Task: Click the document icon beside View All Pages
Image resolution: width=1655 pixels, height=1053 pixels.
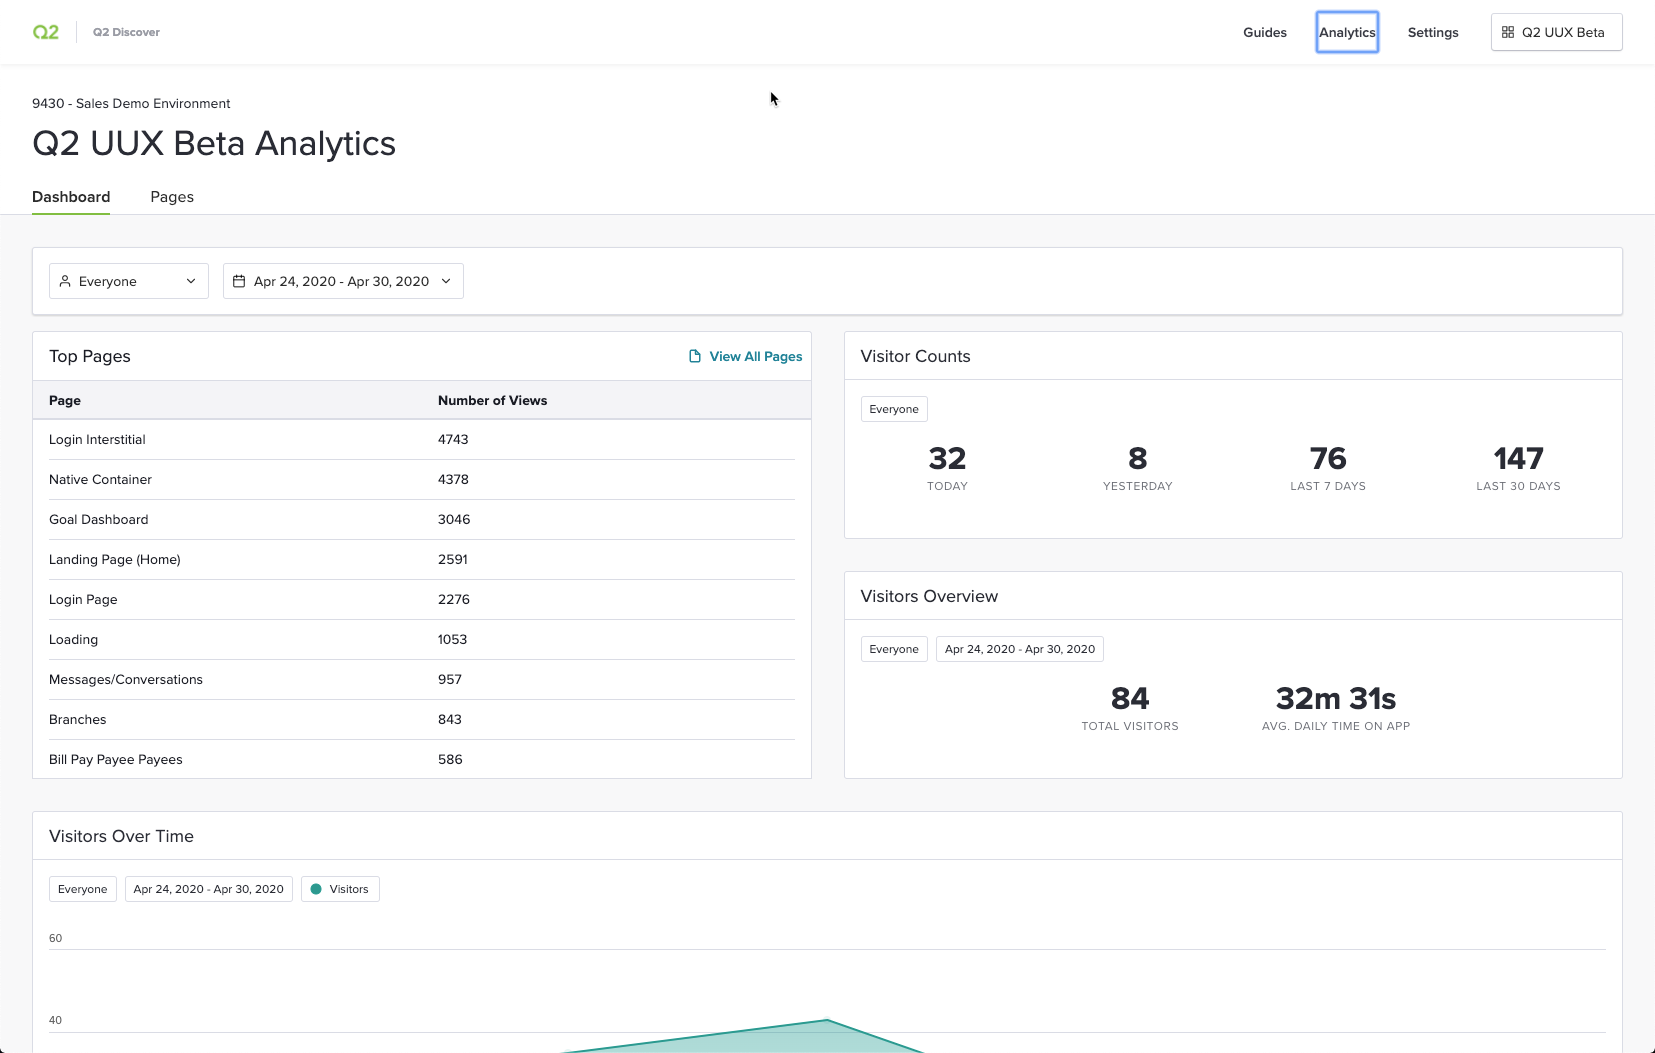Action: 695,356
